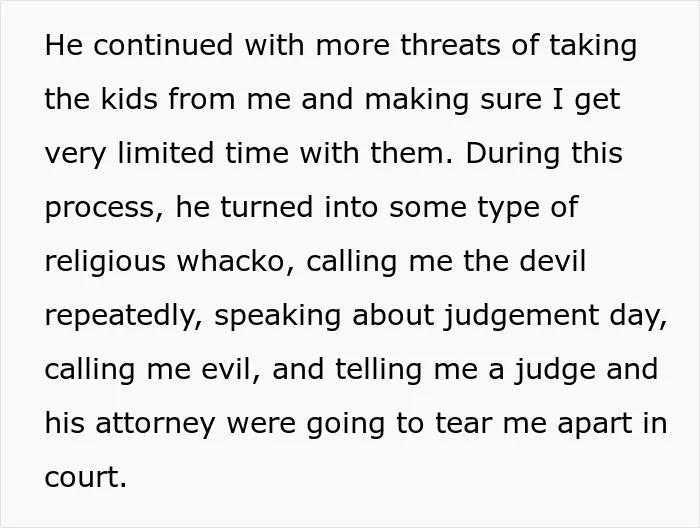Viewport: 700px width, 528px height.
Task: Click the final word "court."
Action: click(x=86, y=477)
